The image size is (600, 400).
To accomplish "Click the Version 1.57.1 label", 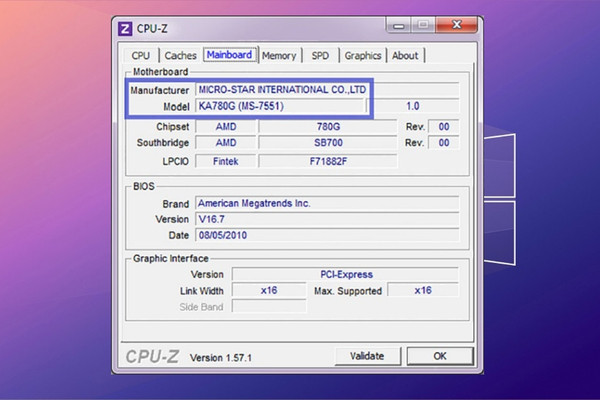I will coord(221,358).
